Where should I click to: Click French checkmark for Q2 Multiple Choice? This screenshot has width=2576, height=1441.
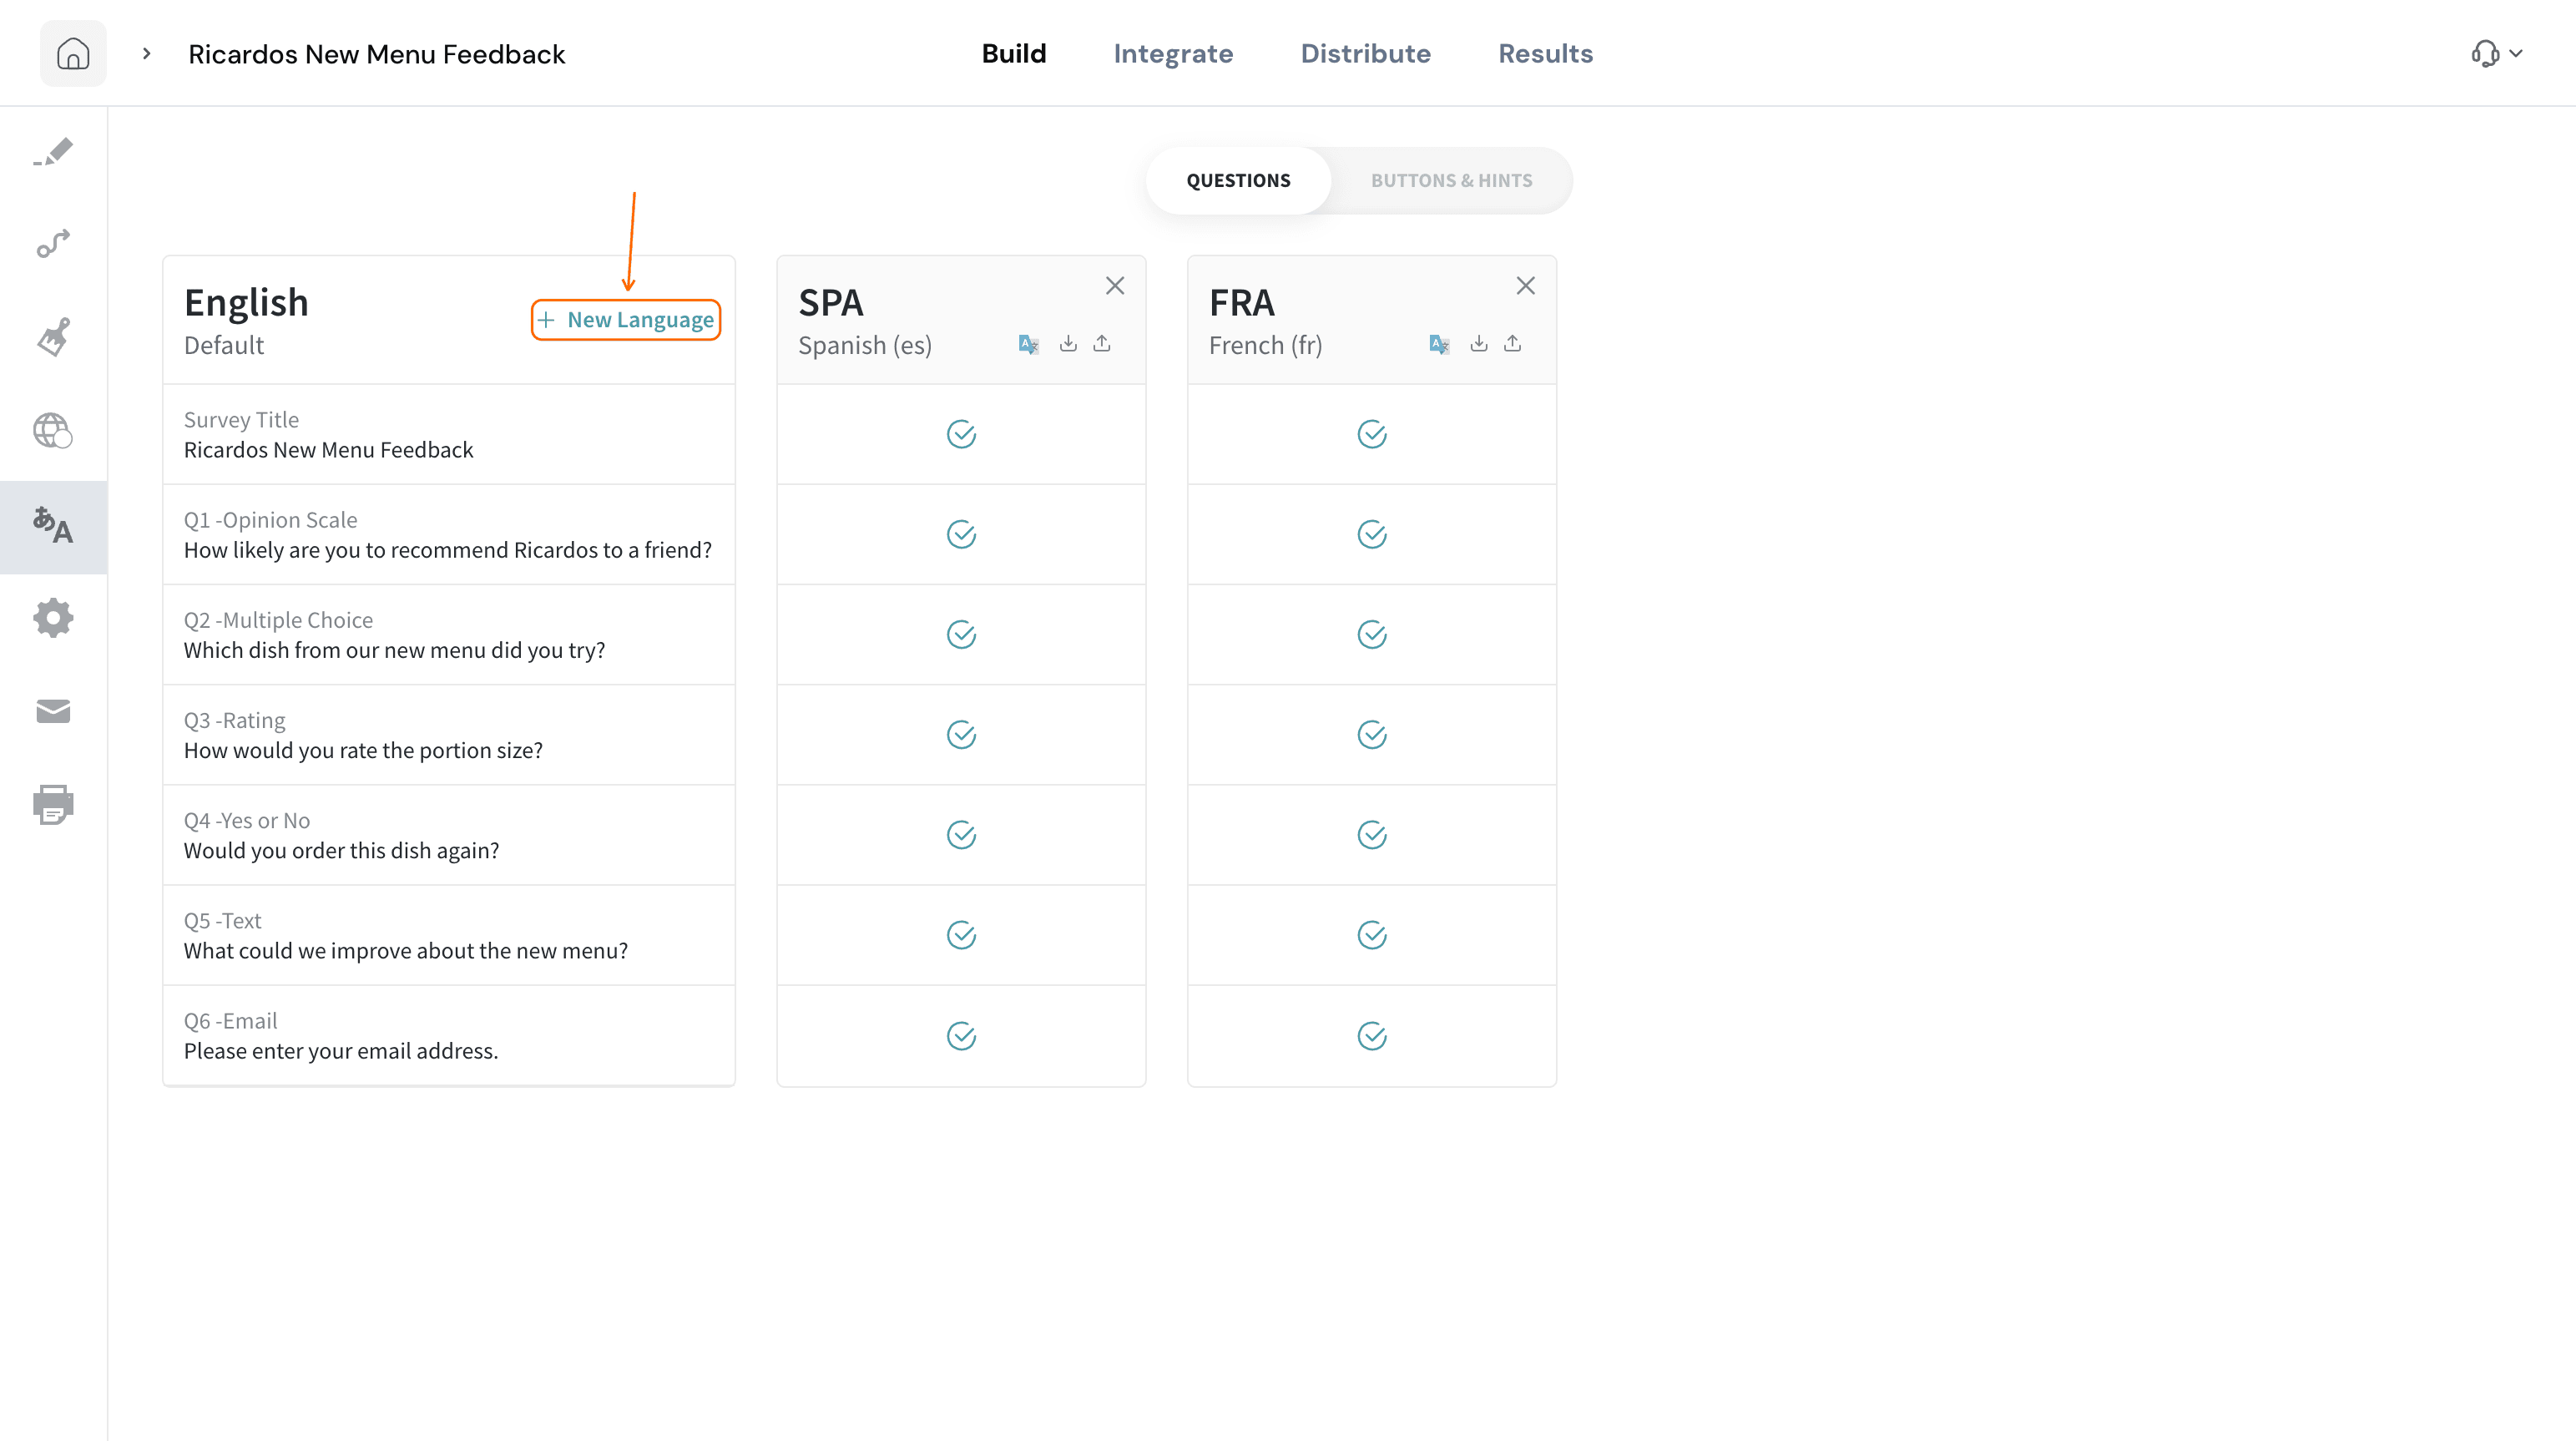[1372, 634]
